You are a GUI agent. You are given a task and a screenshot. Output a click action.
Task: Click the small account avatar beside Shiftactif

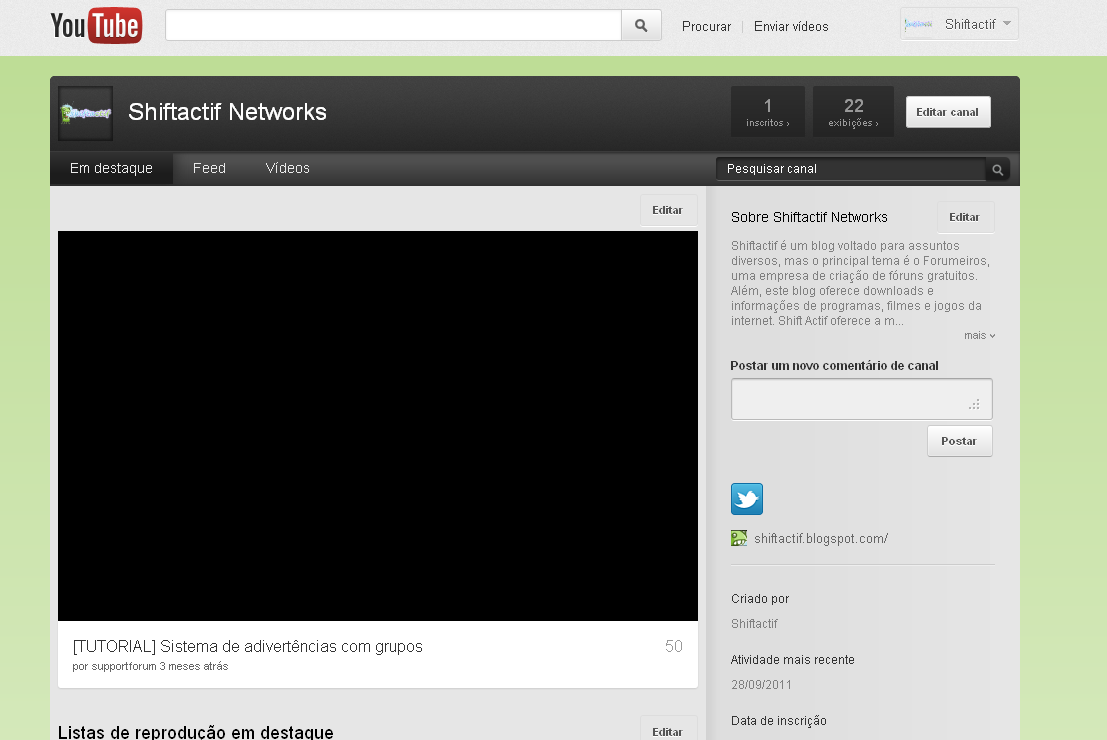[x=918, y=25]
